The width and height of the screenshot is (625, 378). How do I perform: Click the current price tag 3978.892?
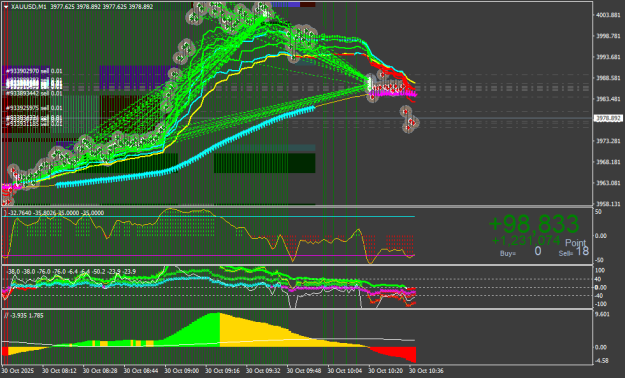coord(608,118)
